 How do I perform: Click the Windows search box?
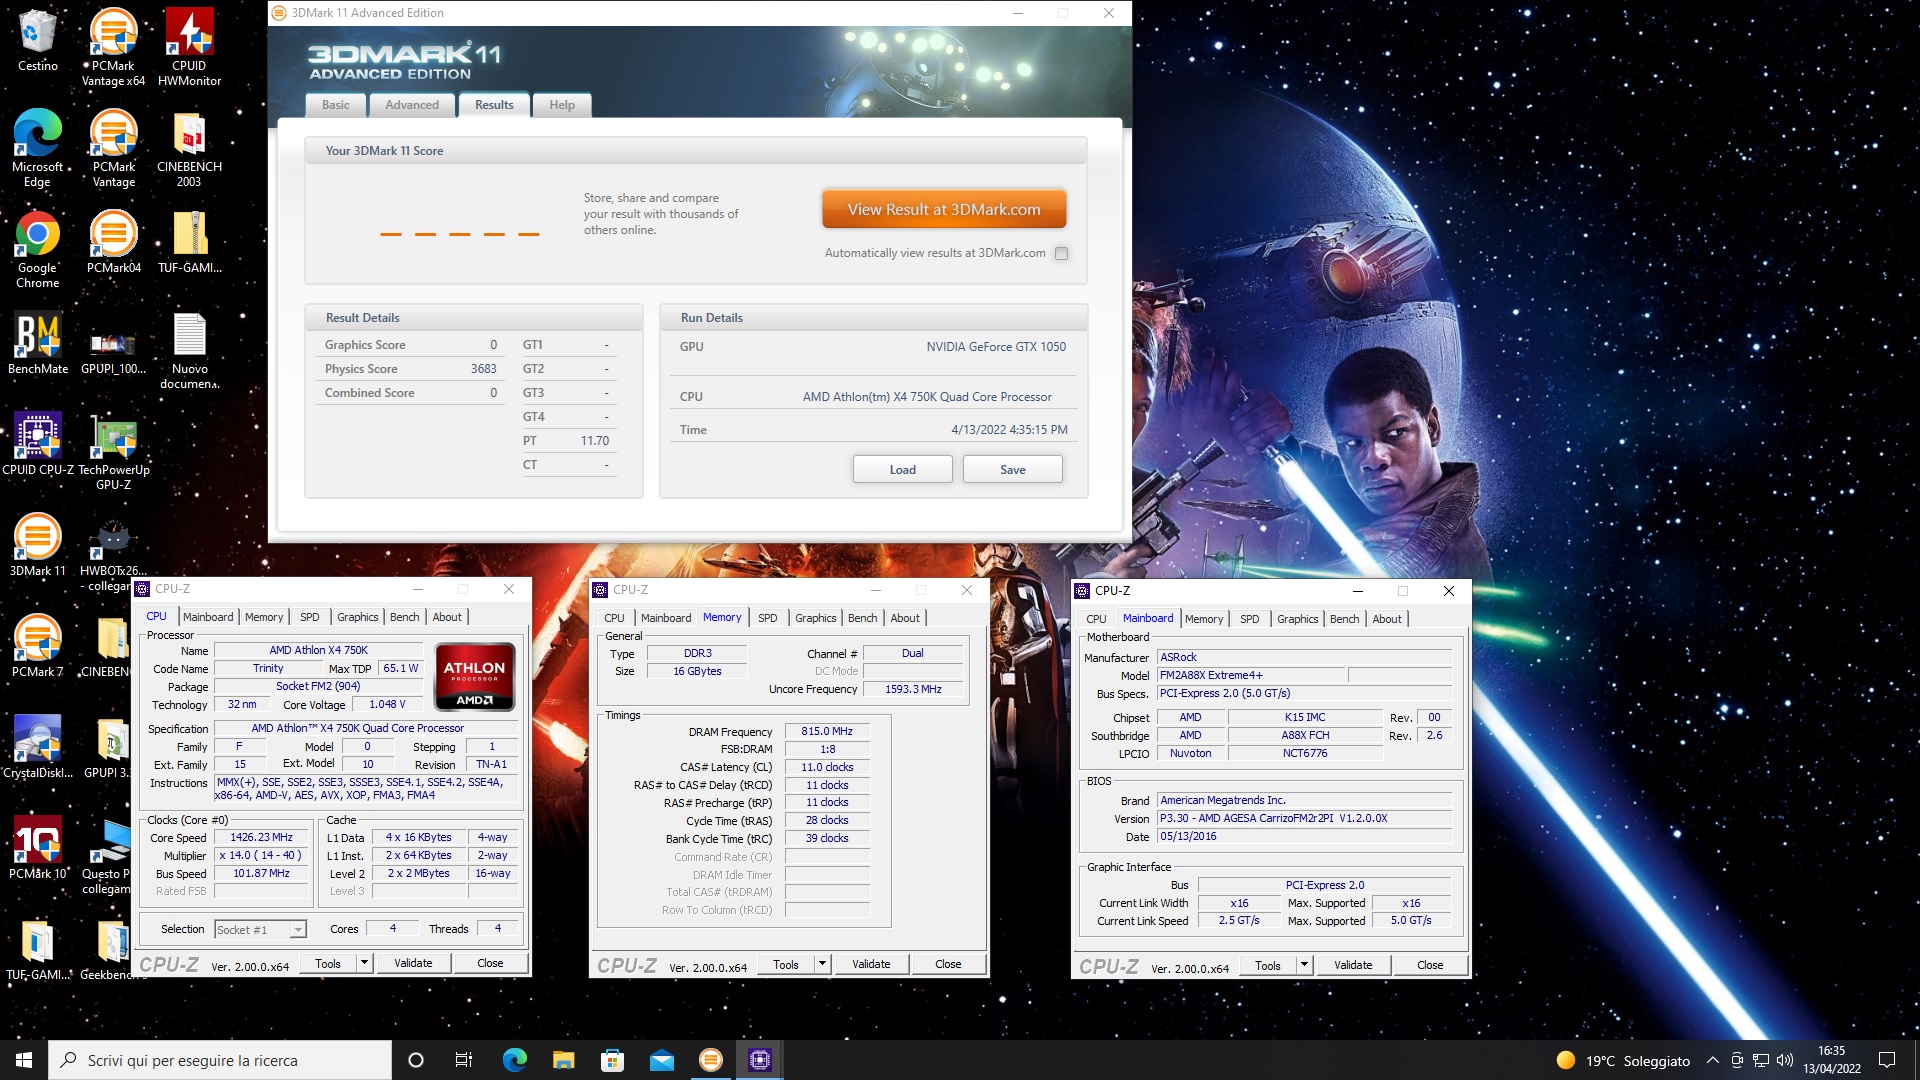220,1060
